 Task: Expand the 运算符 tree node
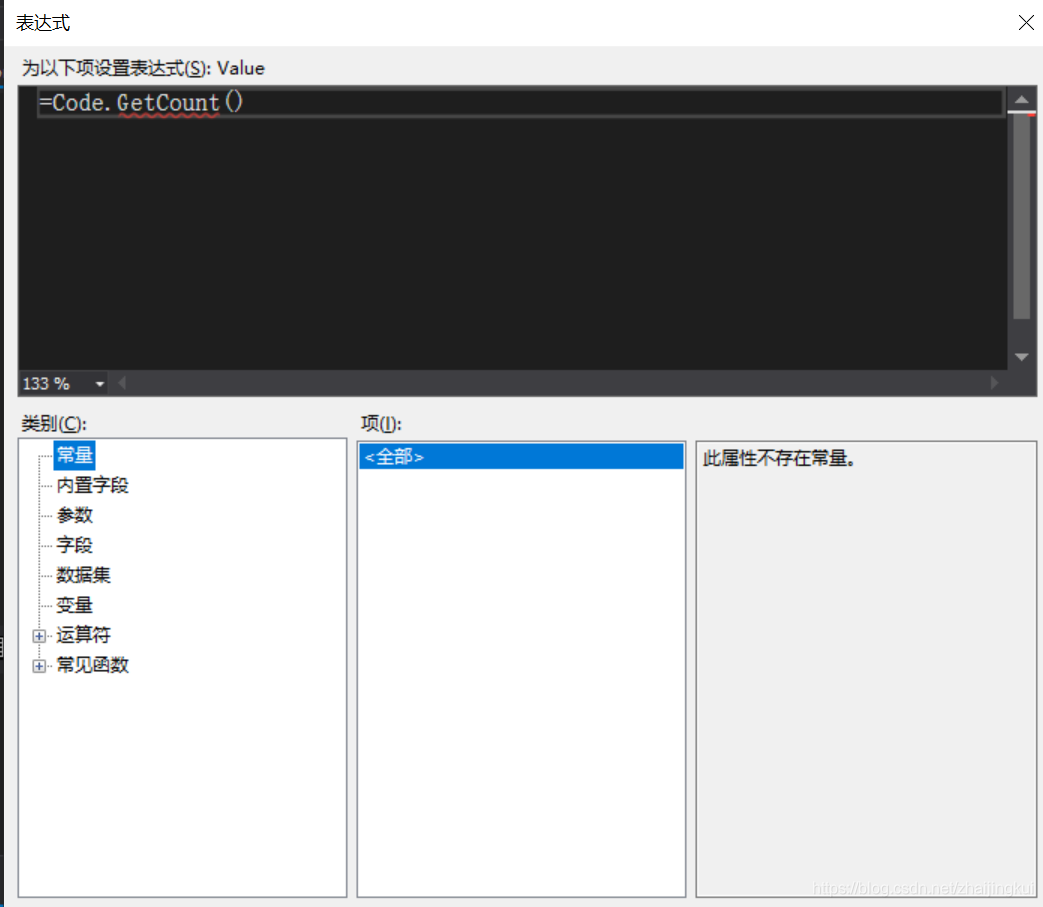pyautogui.click(x=38, y=635)
